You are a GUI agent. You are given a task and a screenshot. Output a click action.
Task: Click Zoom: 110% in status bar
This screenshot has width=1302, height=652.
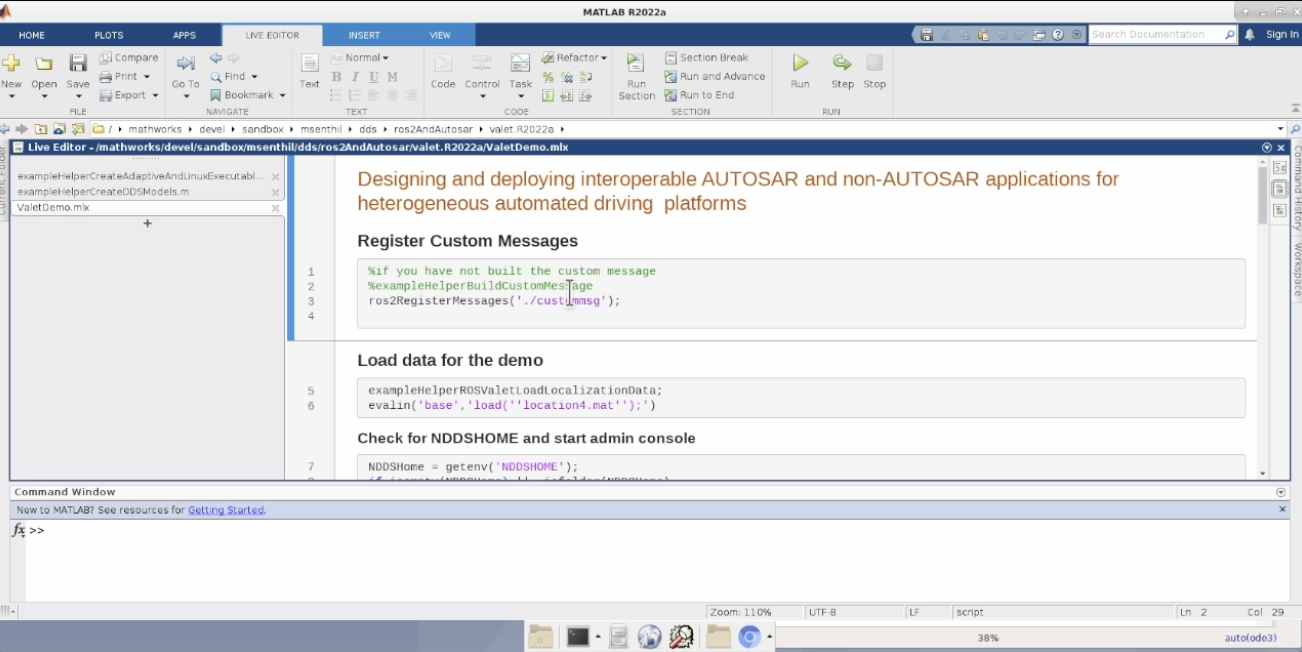(741, 612)
